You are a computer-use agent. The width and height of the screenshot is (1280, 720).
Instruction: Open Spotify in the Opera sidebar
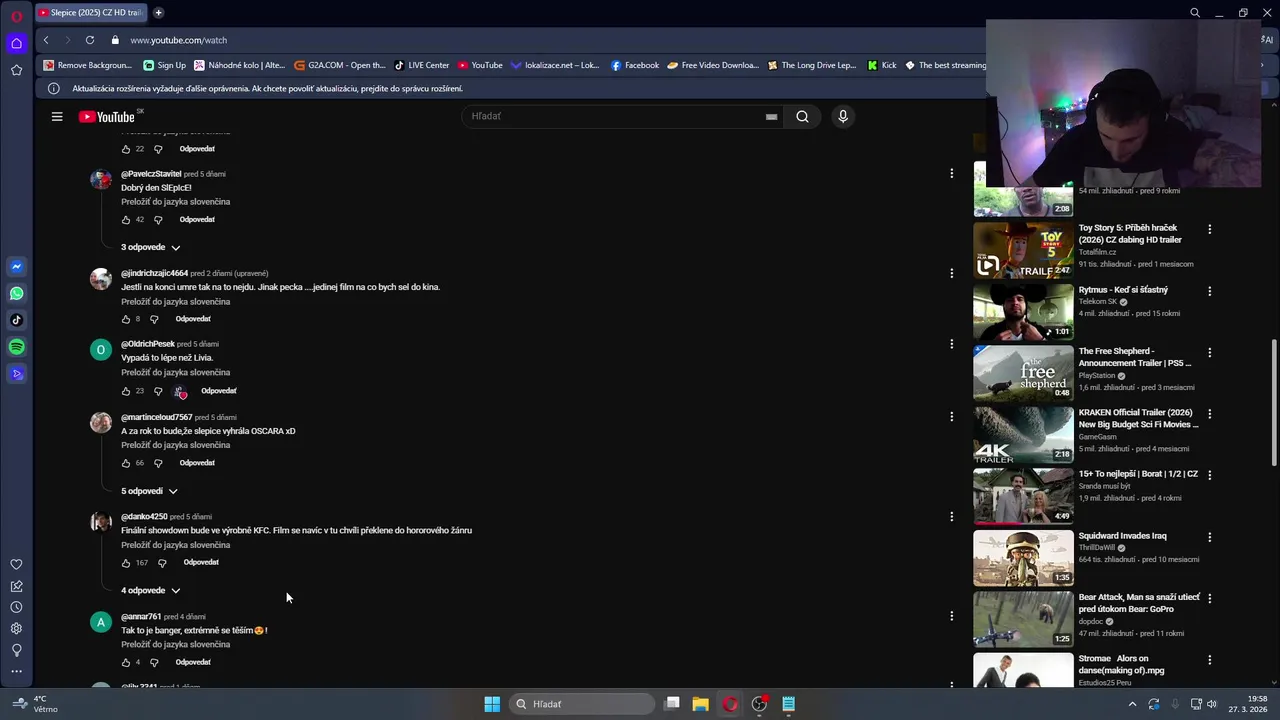pyautogui.click(x=16, y=347)
